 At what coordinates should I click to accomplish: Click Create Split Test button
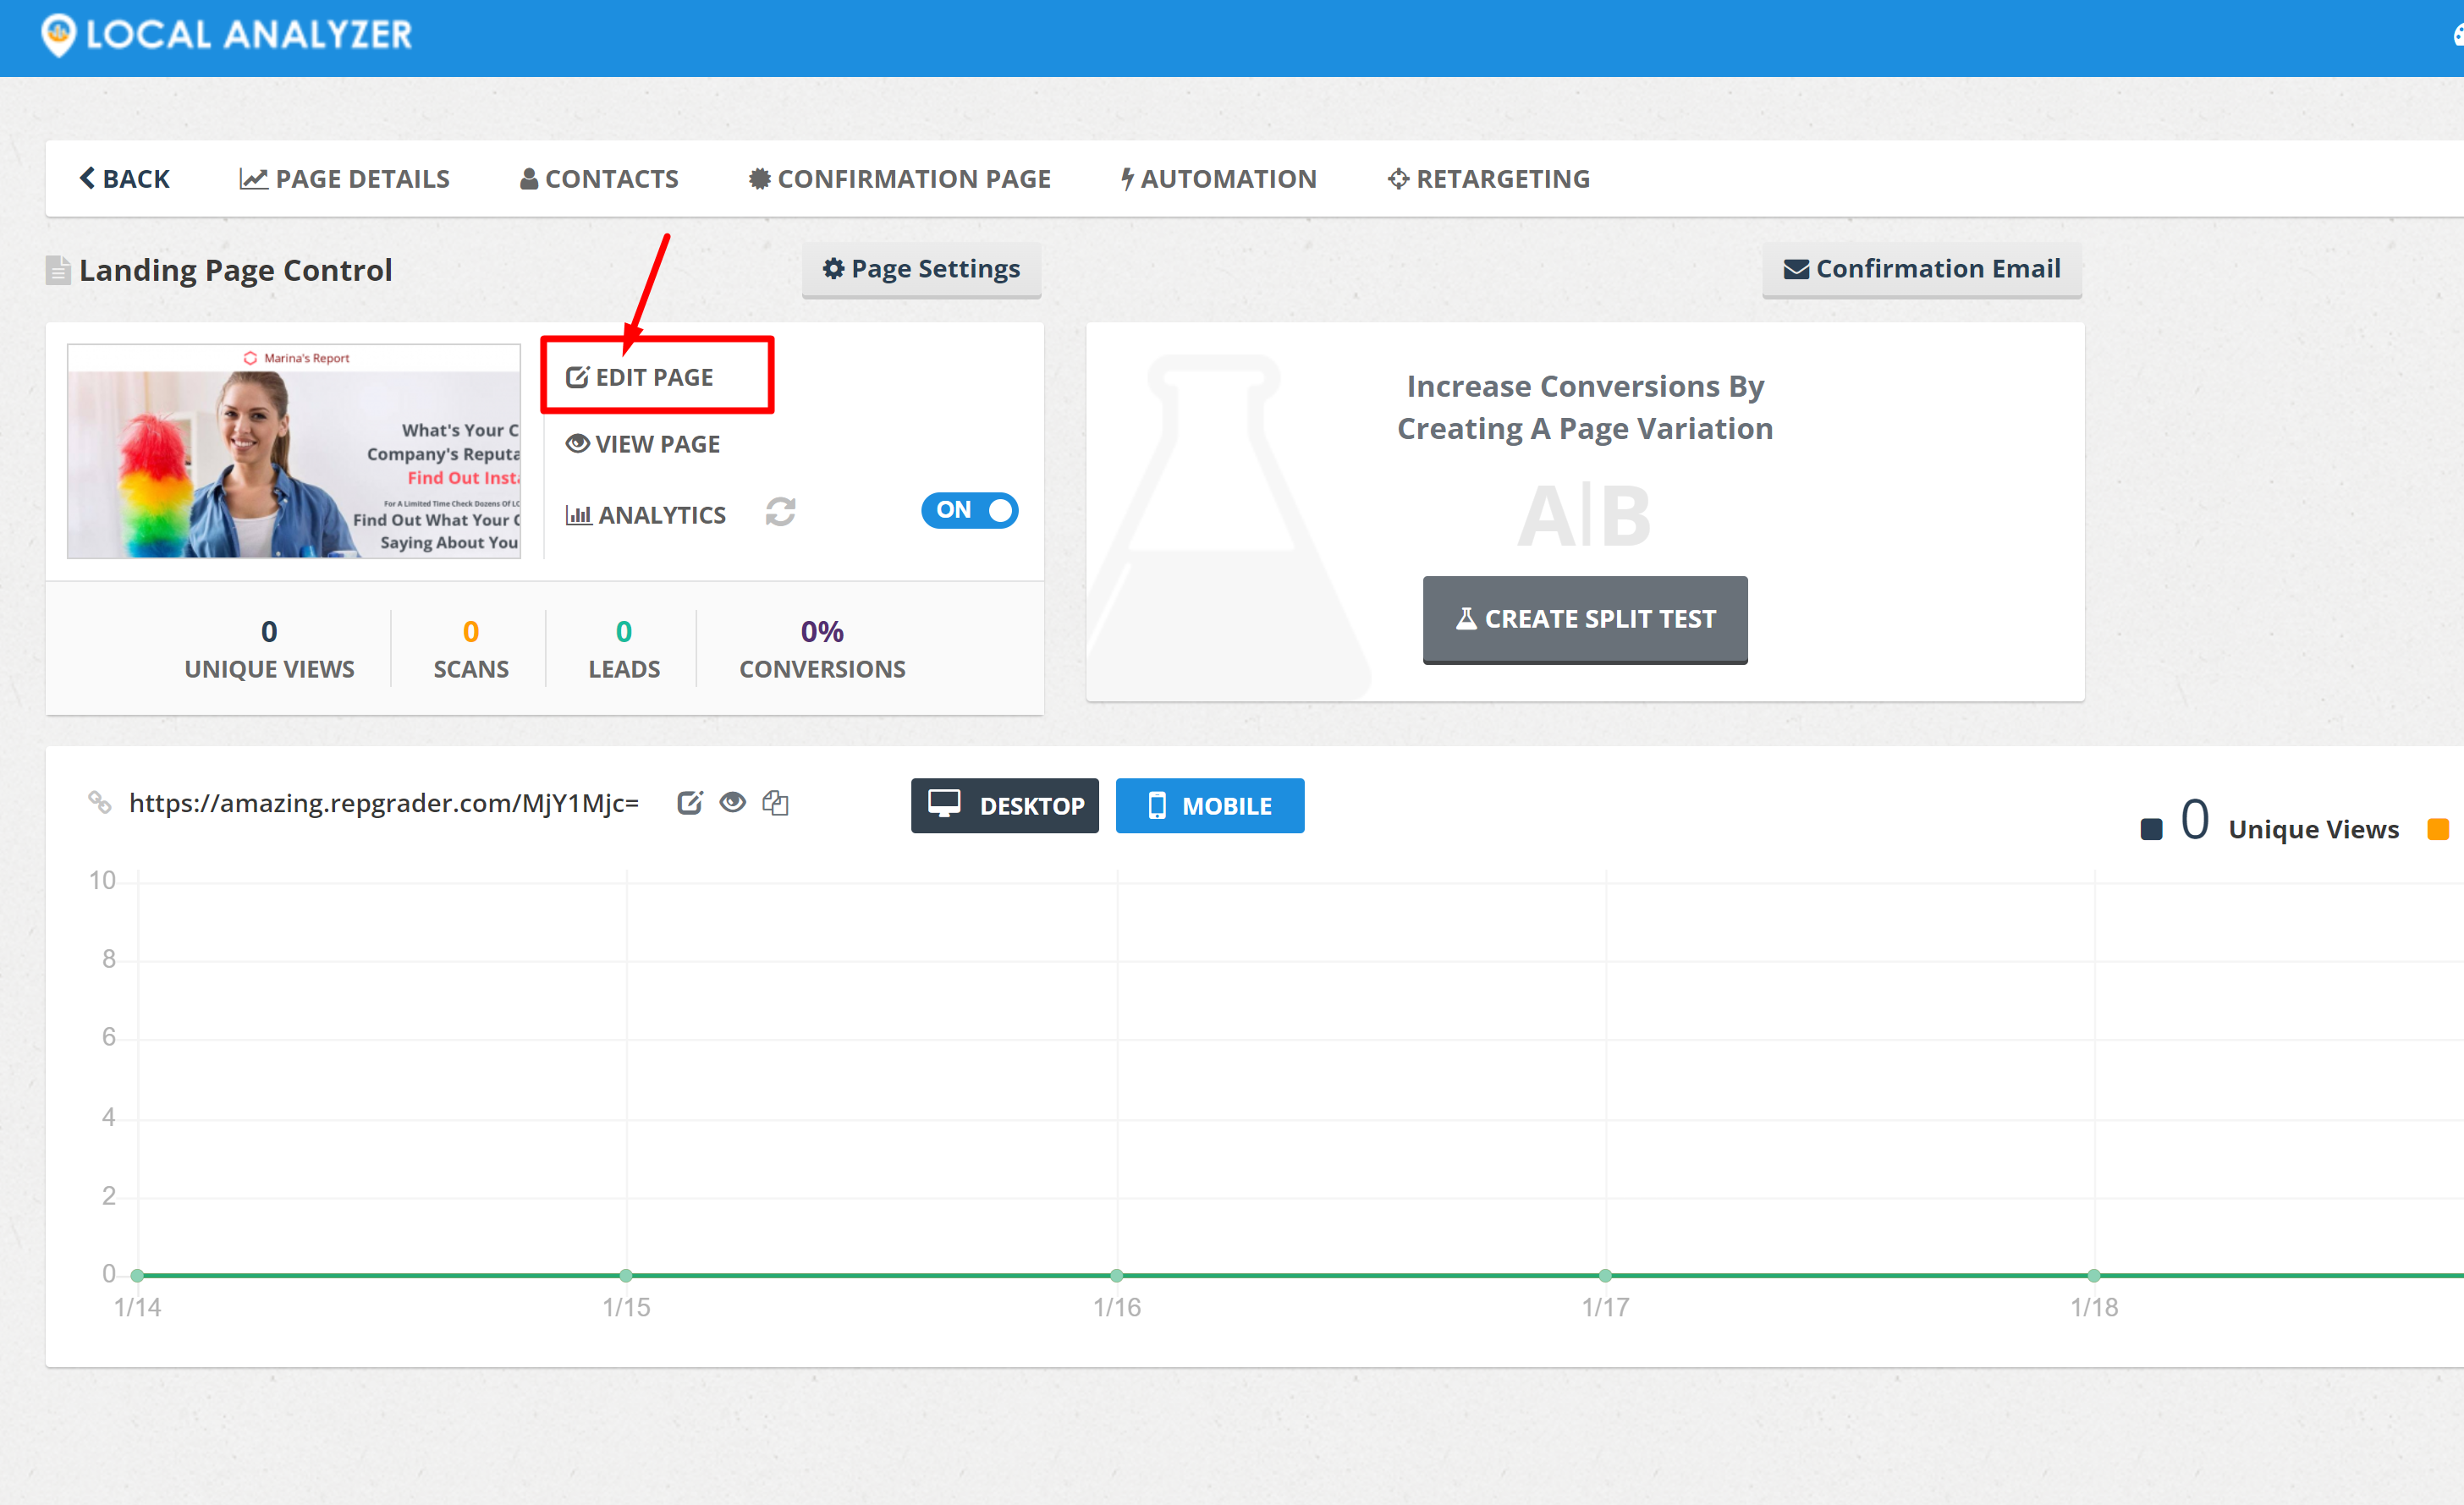(x=1584, y=619)
